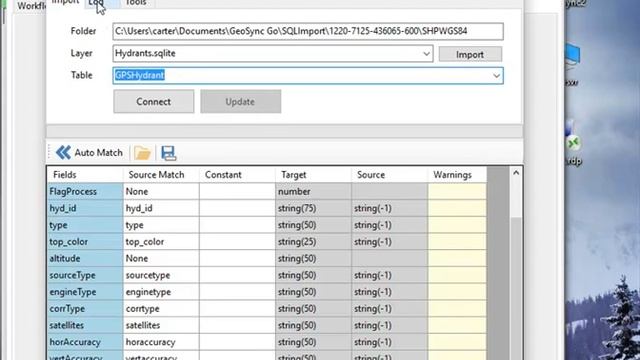Click the Connect button
Screen dimensions: 640x360
click(153, 102)
